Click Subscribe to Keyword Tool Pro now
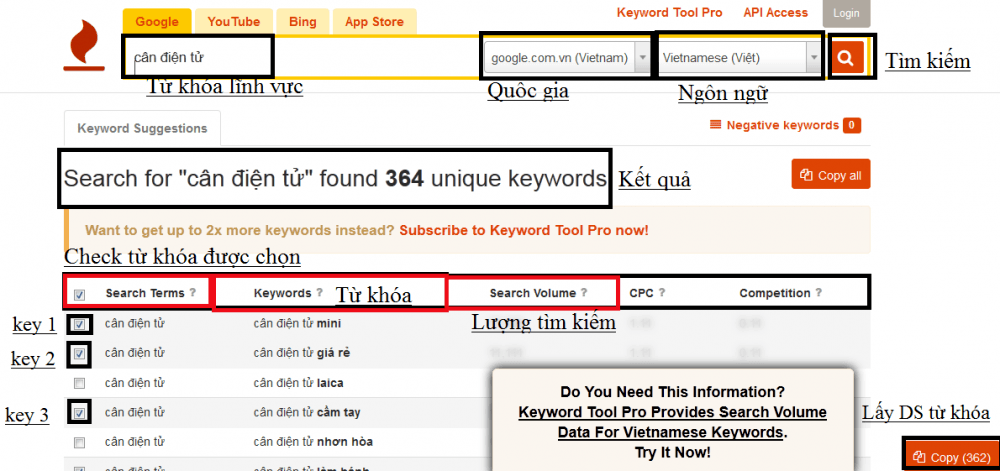The height and width of the screenshot is (471, 1000). 524,230
